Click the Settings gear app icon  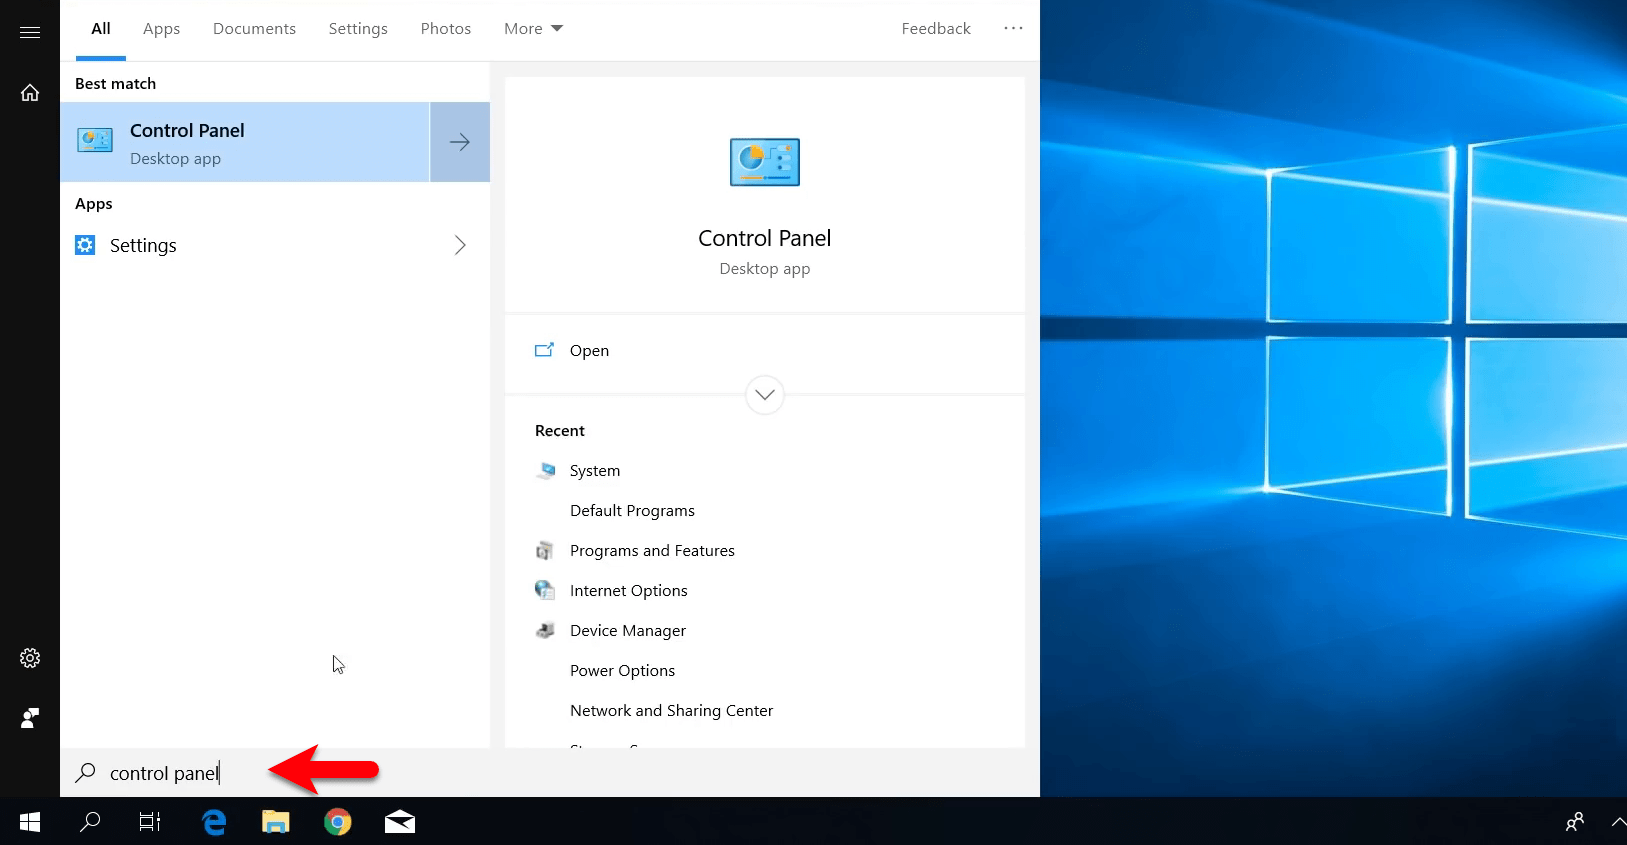85,245
